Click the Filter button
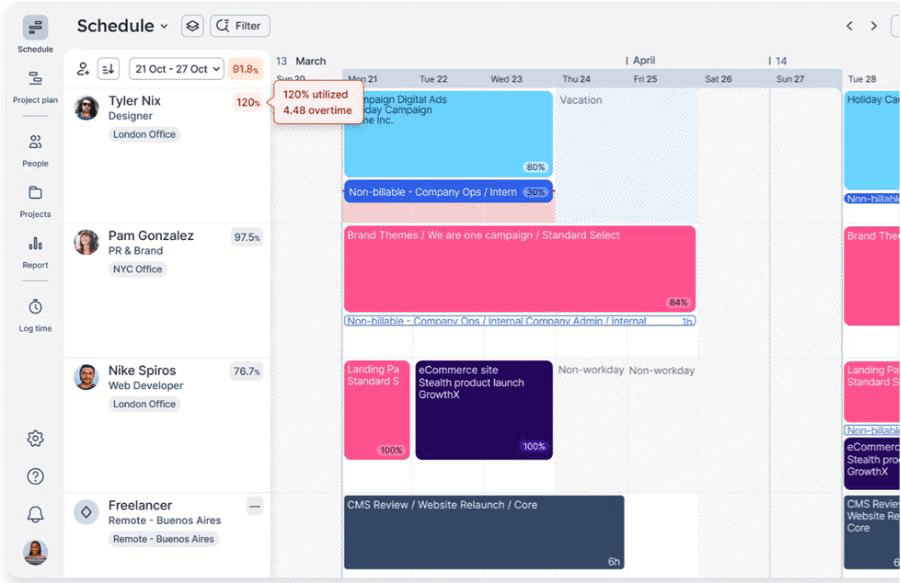This screenshot has width=901, height=583. click(x=240, y=26)
